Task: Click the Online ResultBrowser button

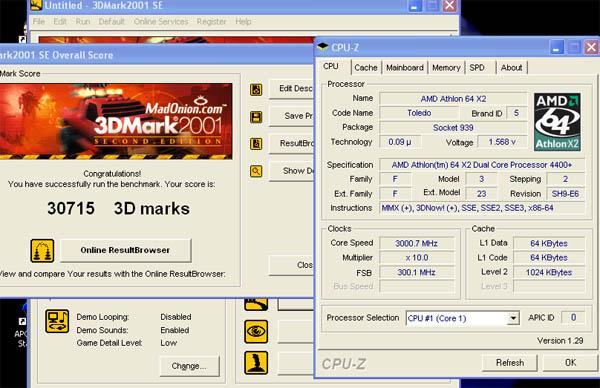Action: point(125,250)
